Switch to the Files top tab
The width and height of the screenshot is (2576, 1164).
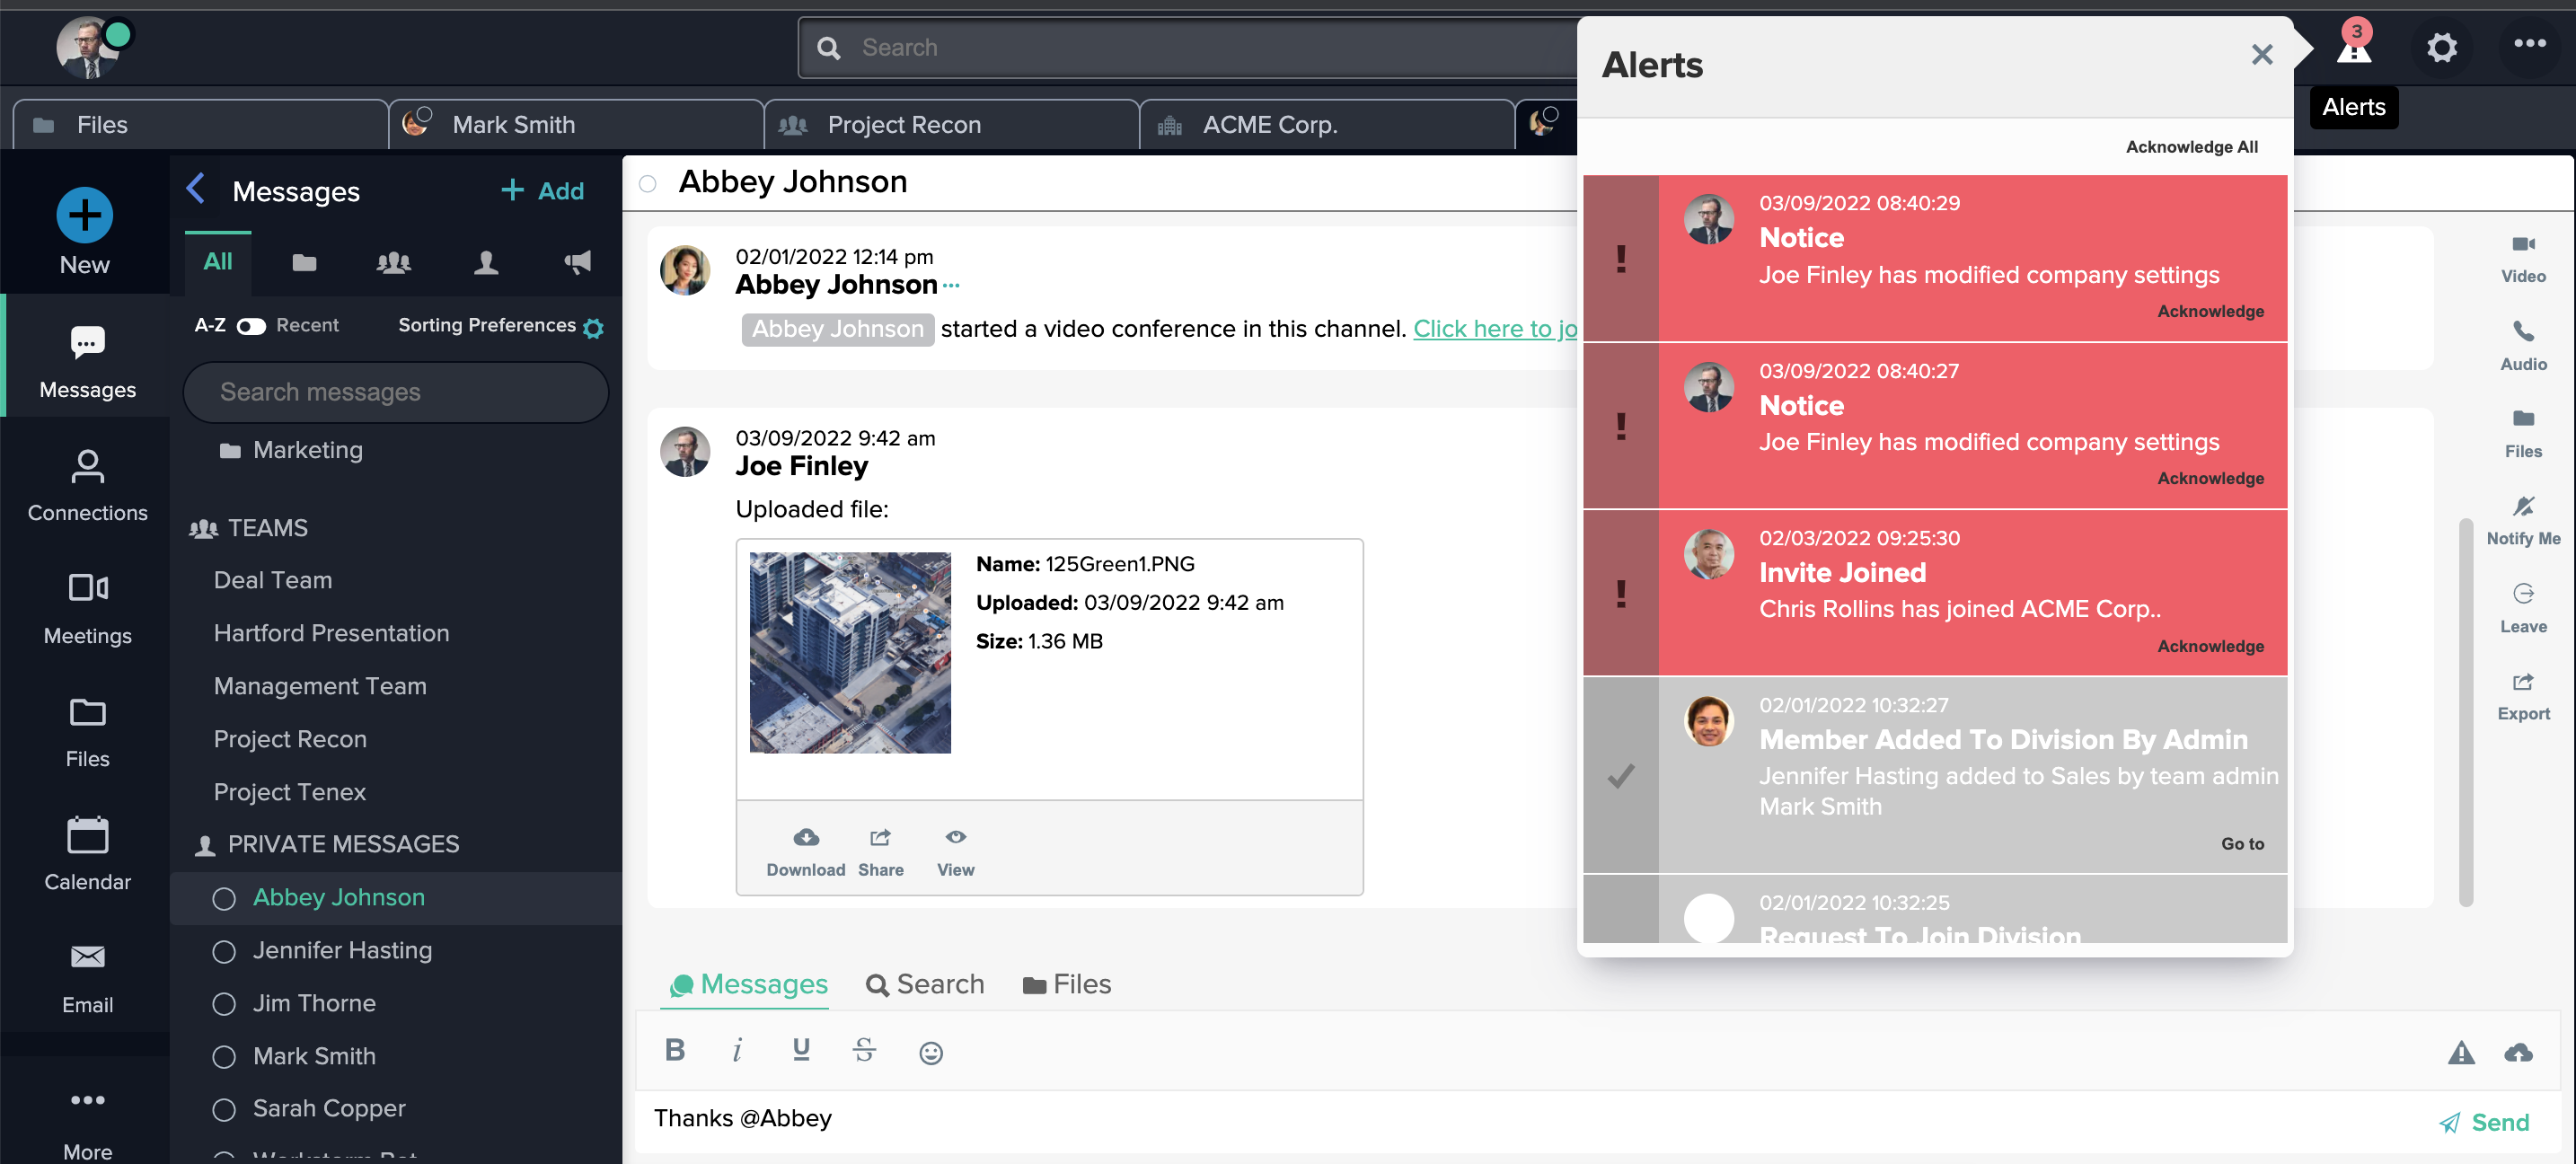200,124
